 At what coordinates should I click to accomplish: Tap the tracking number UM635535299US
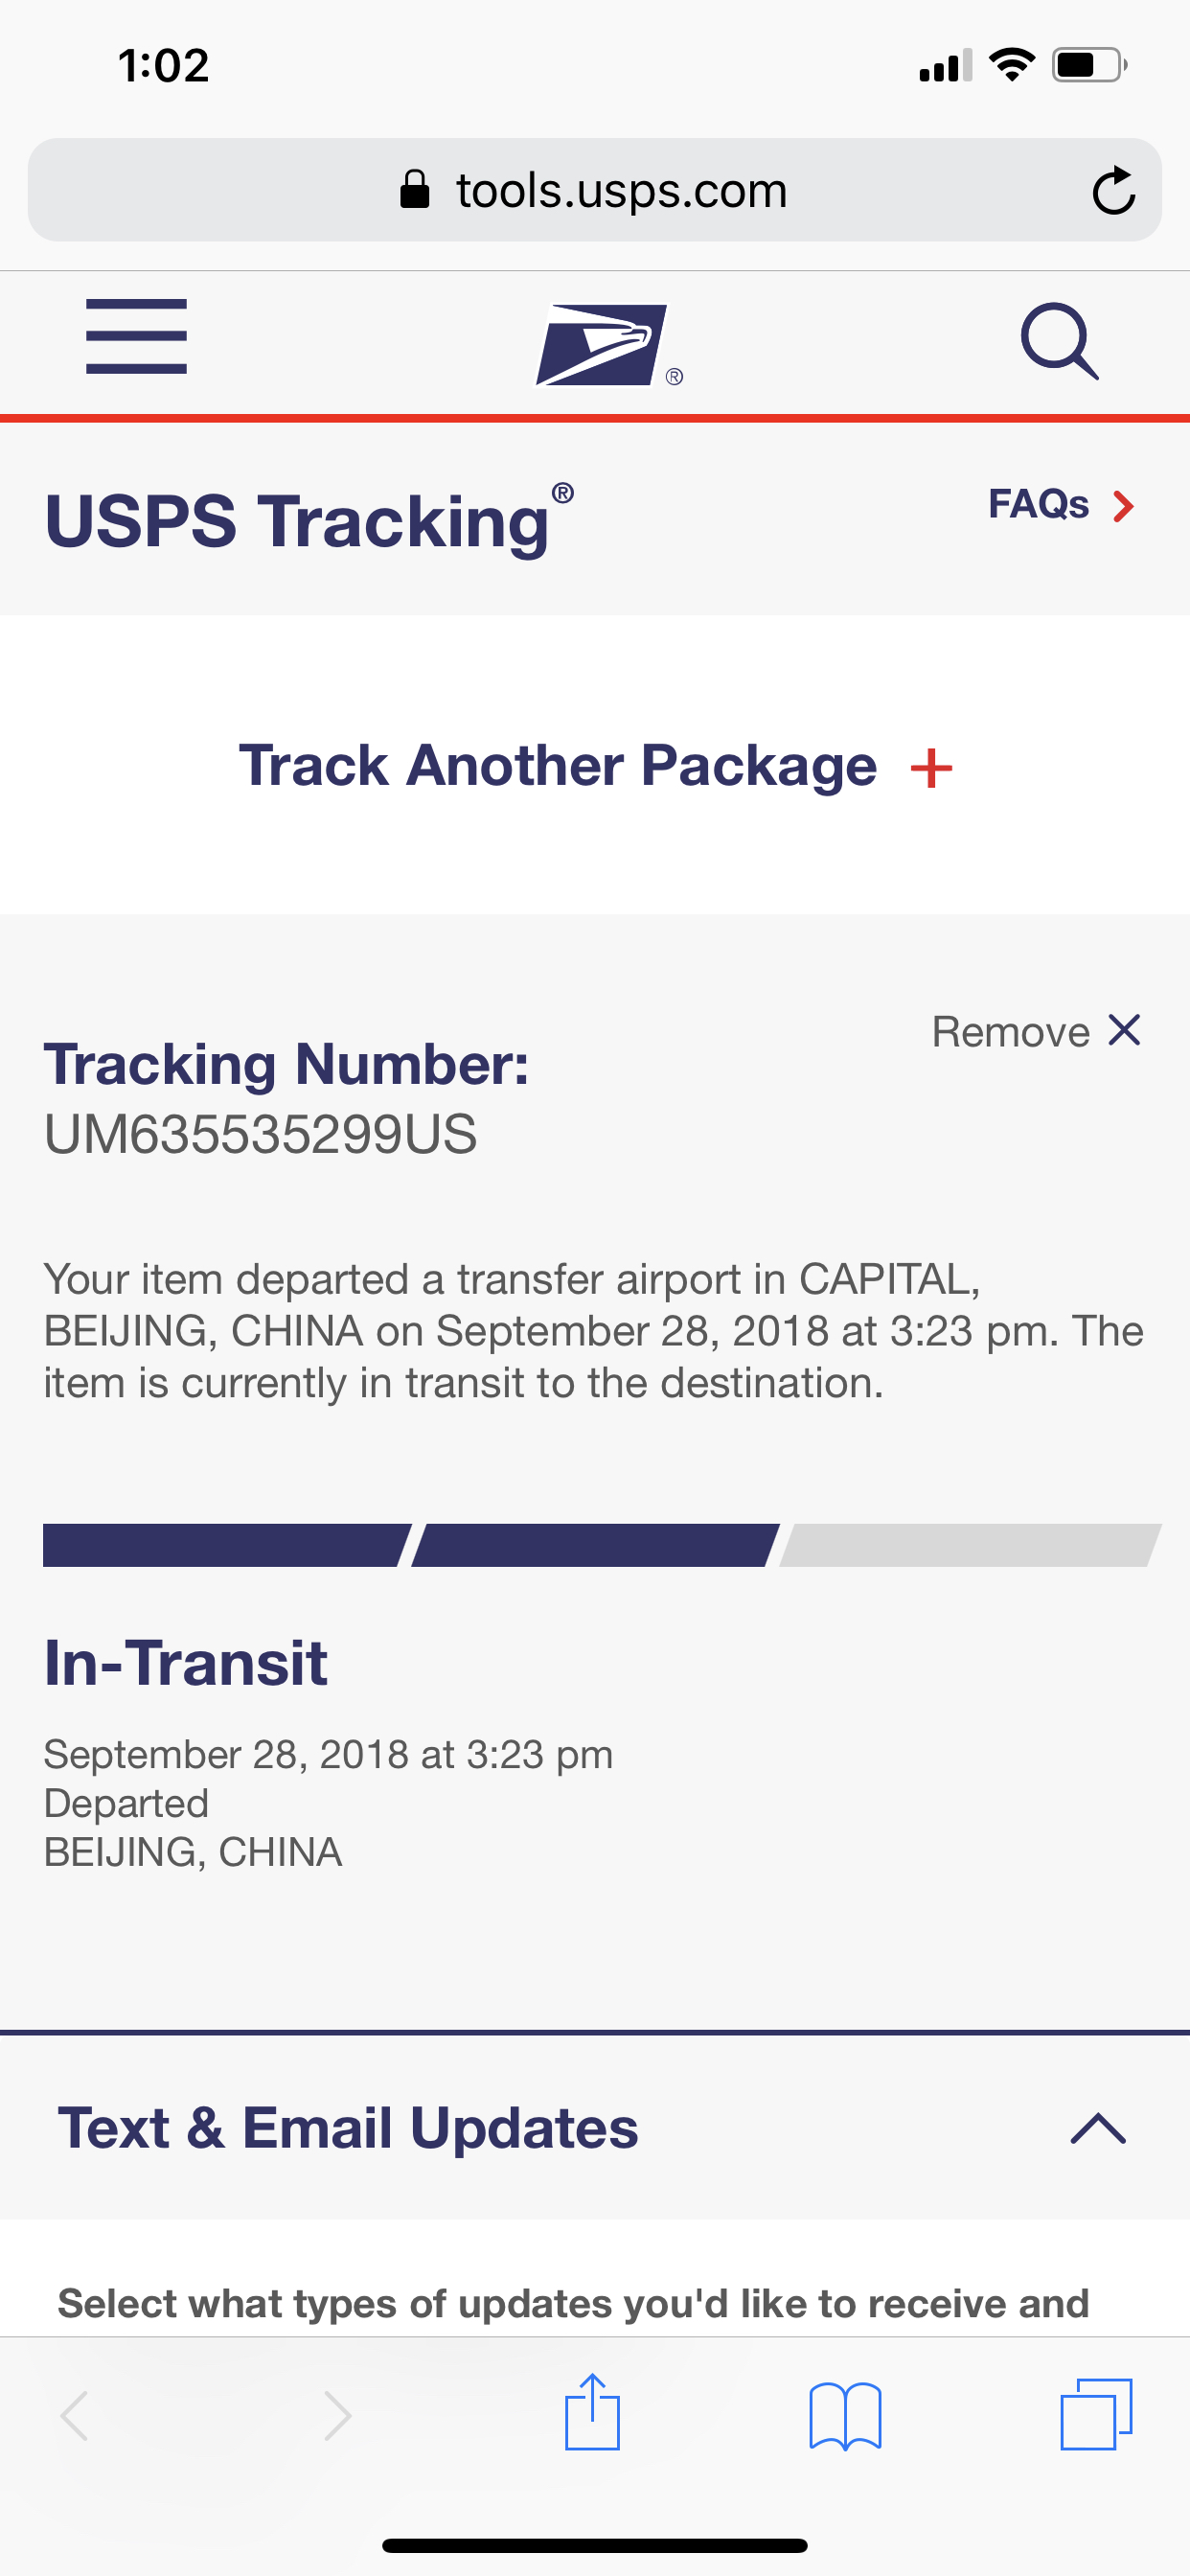coord(260,1135)
